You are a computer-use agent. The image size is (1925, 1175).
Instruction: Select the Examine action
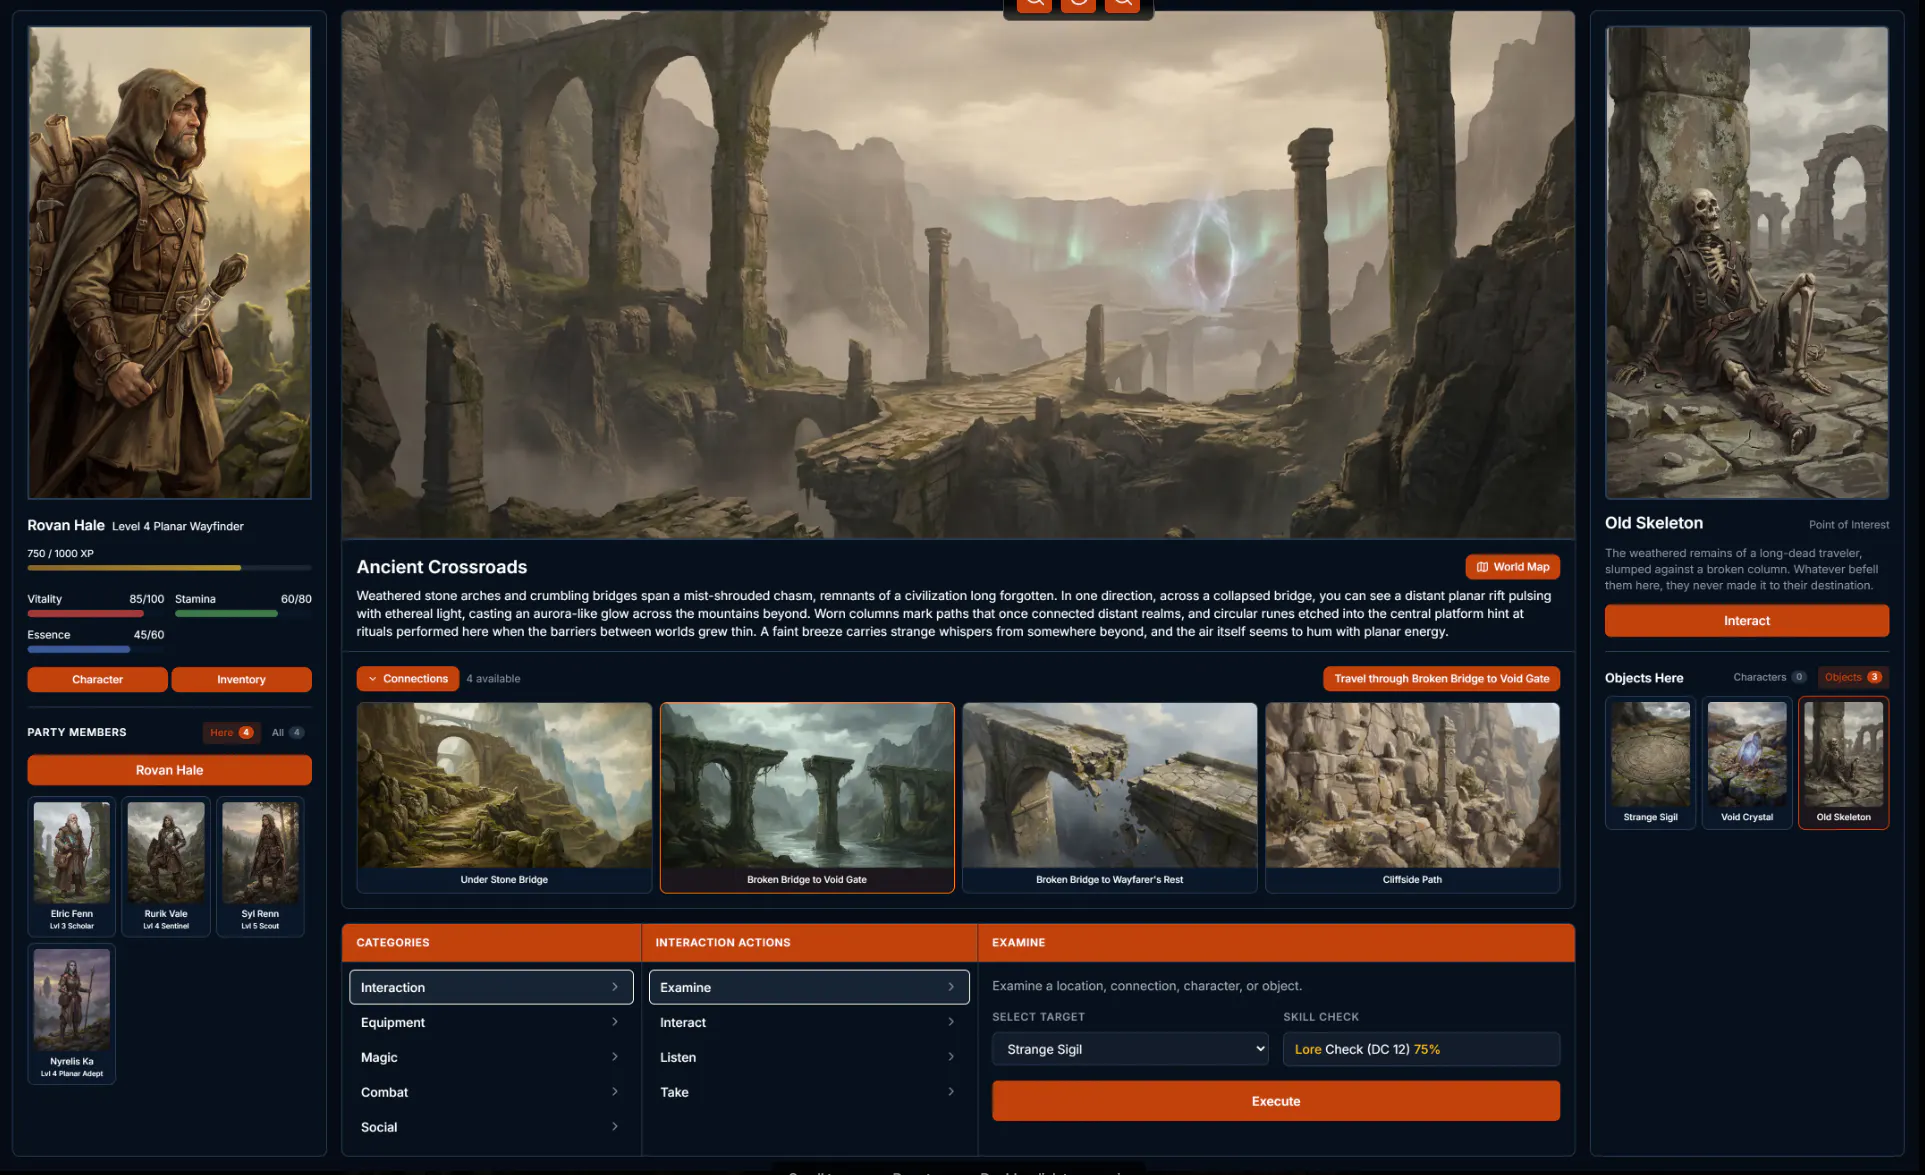[809, 987]
